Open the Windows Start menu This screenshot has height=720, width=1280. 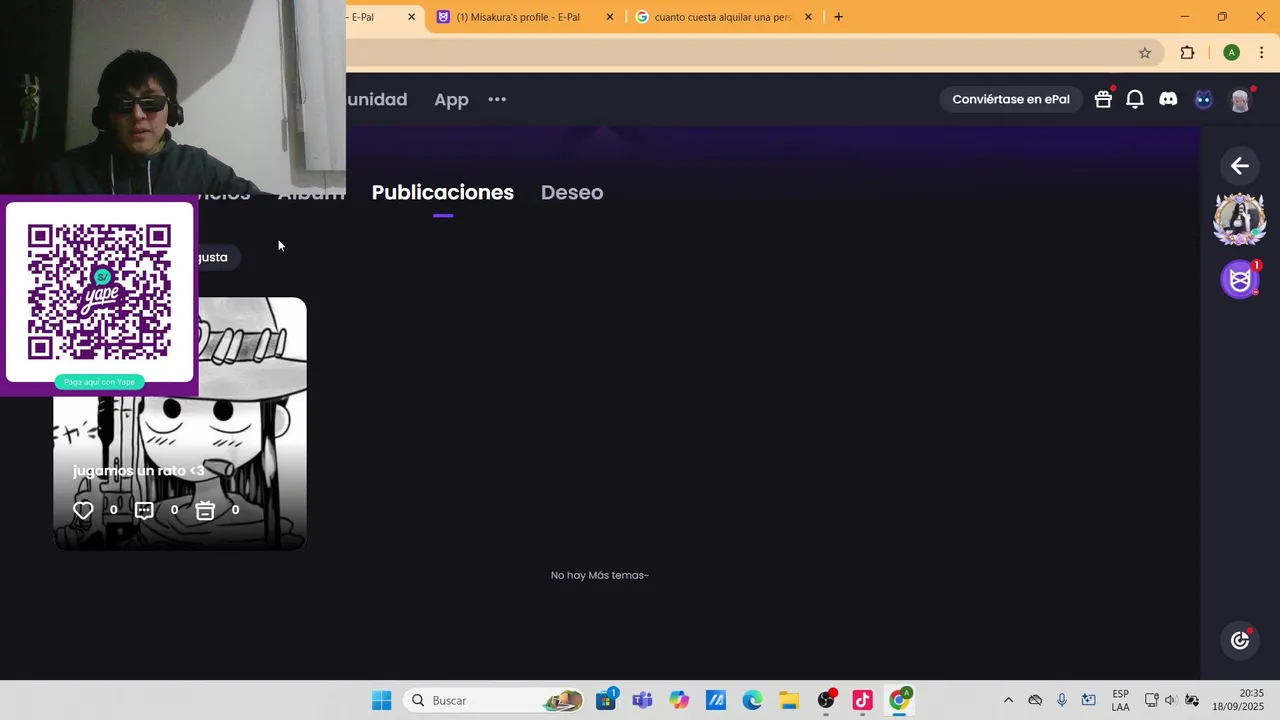382,700
